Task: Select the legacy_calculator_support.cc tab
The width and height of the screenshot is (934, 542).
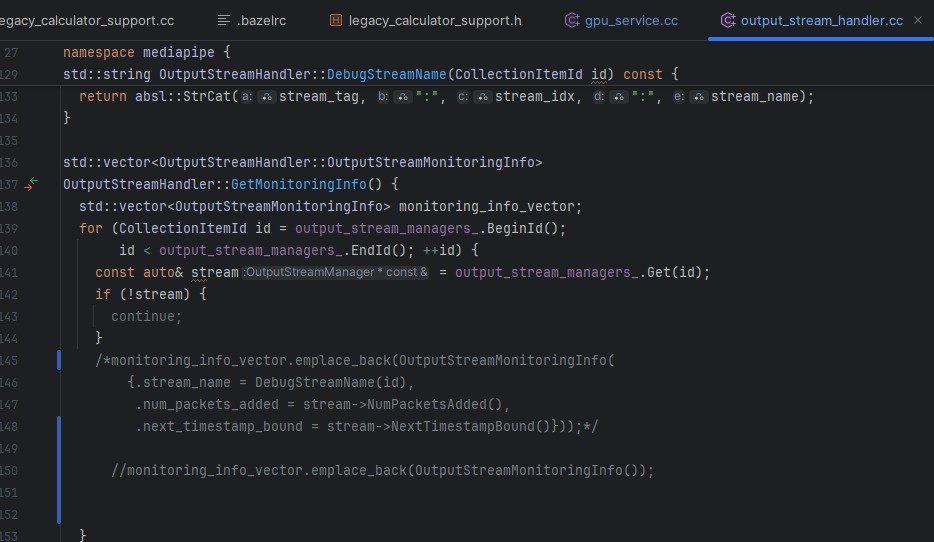Action: tap(87, 20)
